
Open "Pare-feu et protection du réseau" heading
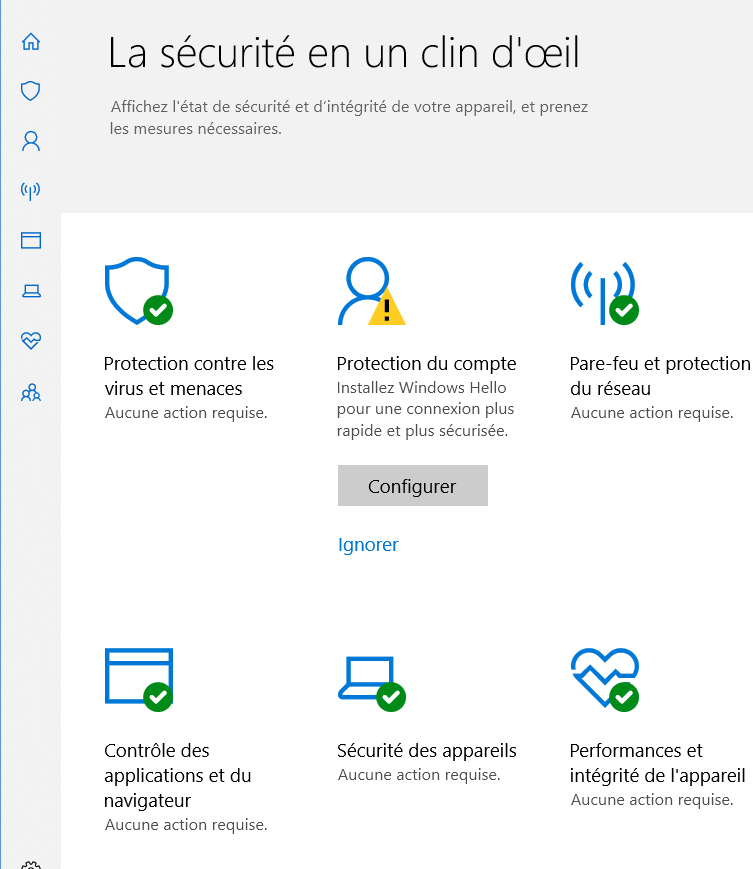tap(660, 376)
